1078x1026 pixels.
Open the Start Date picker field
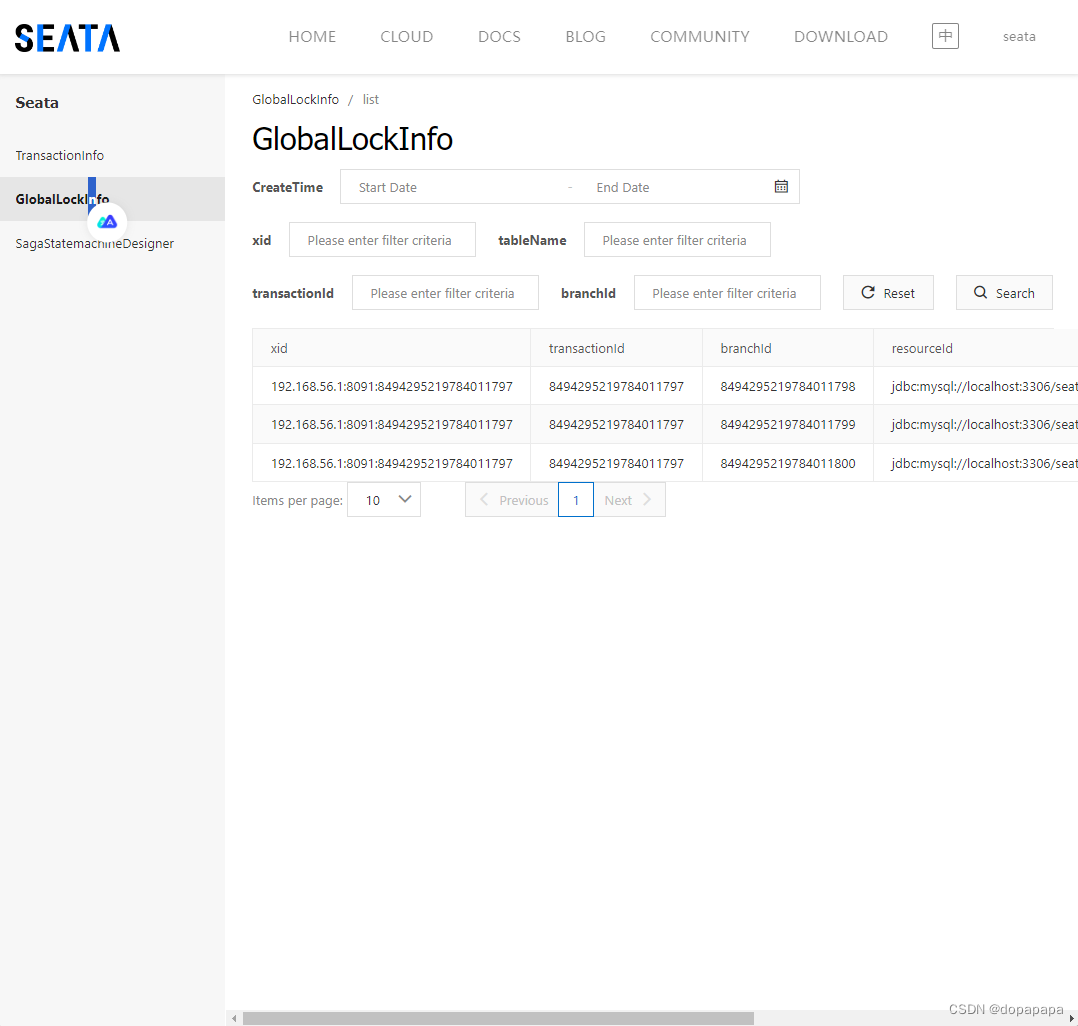click(x=420, y=186)
